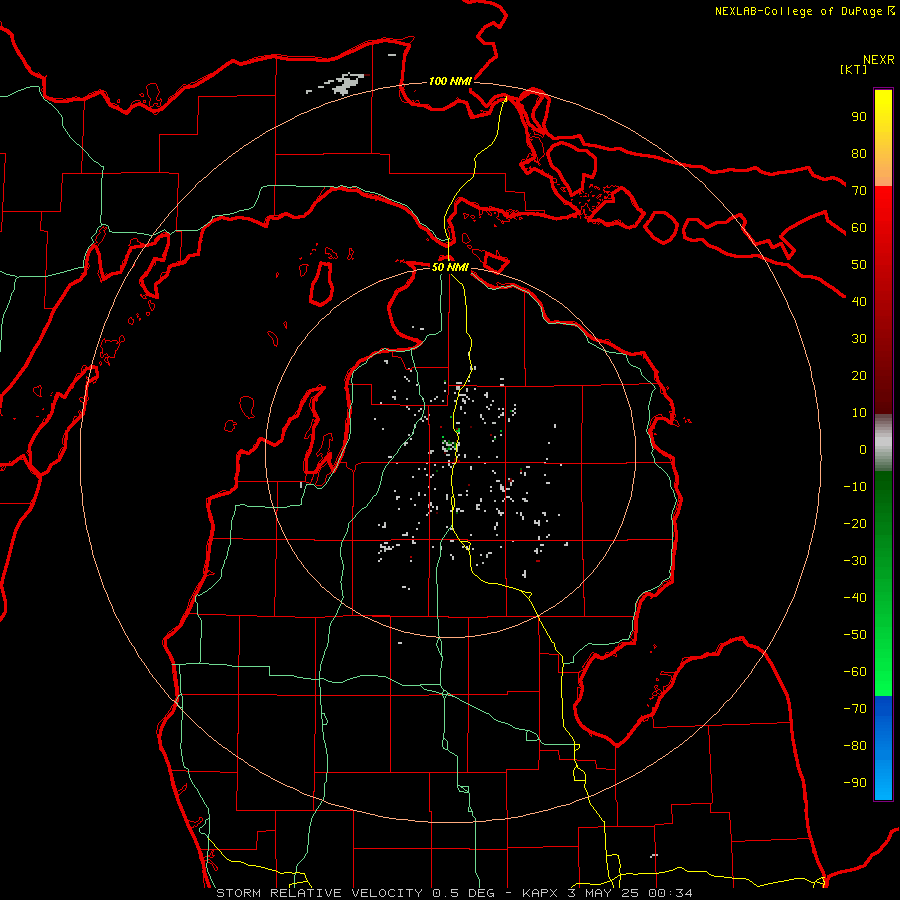
Task: Click the 00:34 timestamp
Action: coord(670,893)
